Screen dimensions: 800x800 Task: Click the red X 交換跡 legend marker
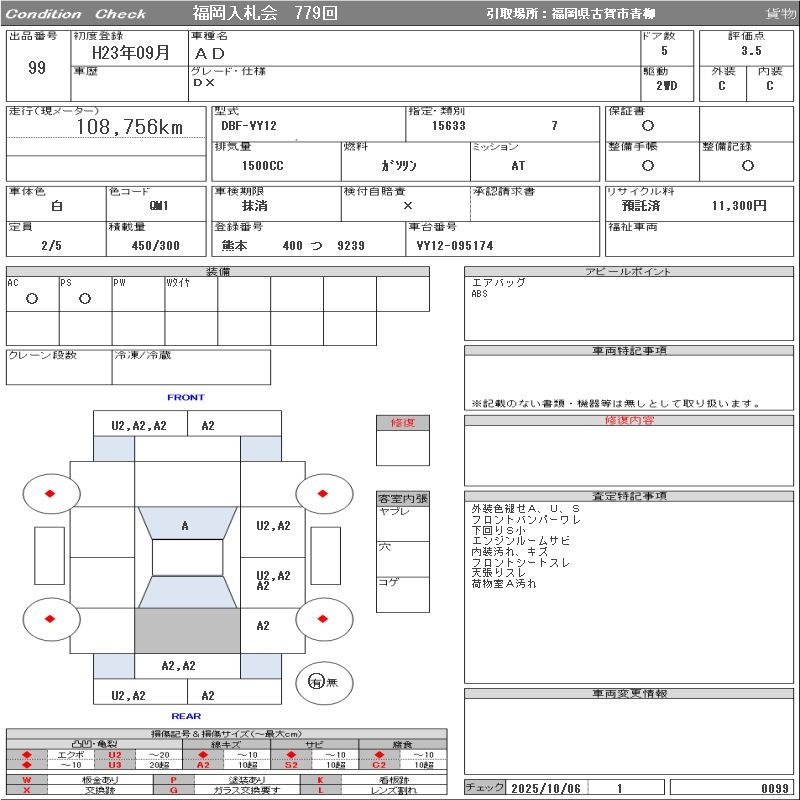[27, 790]
